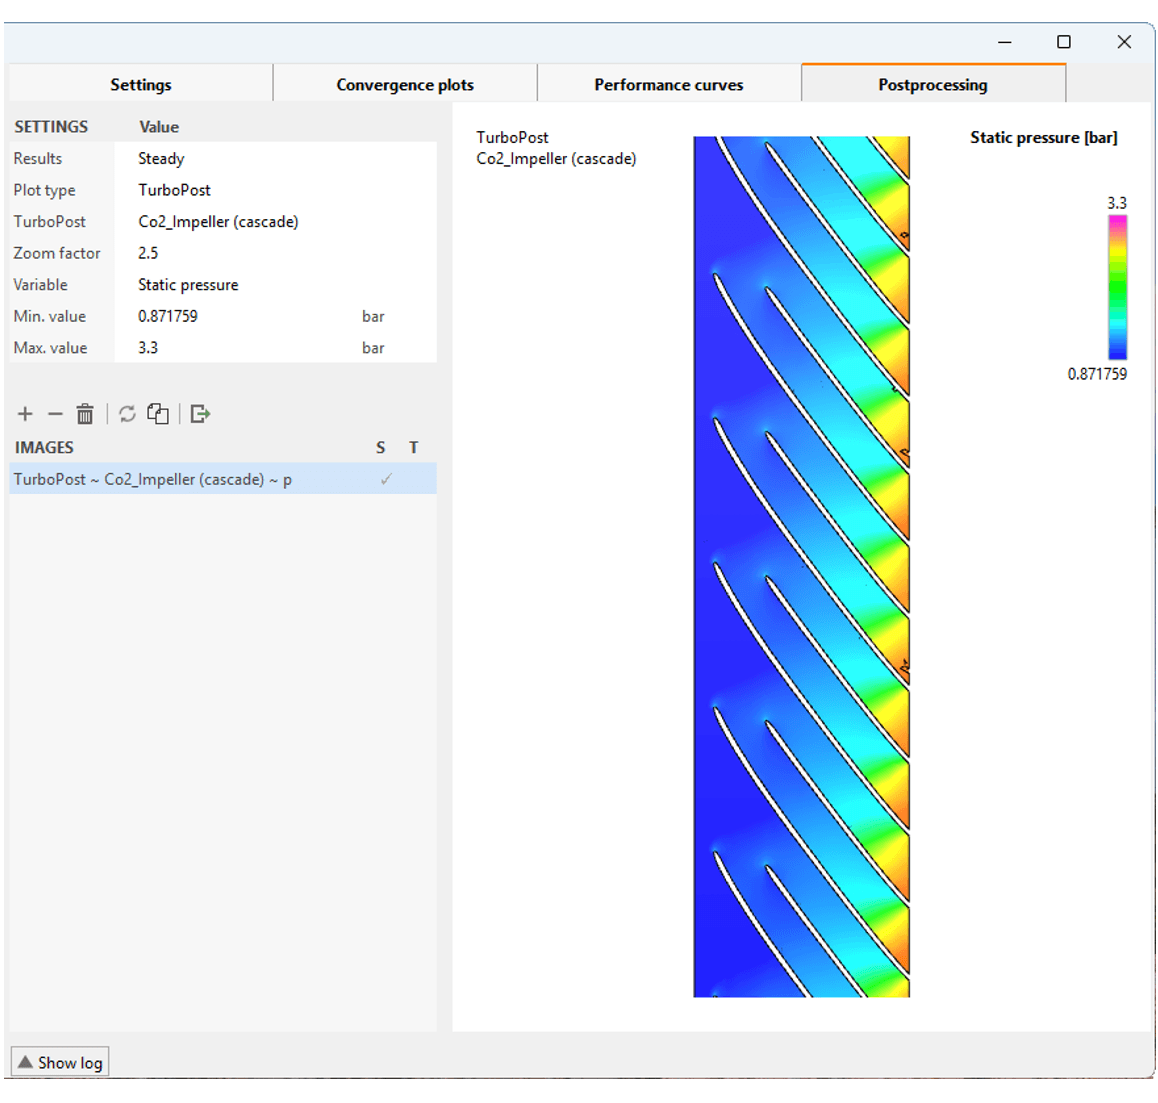
Task: Go to the Performance curves tab
Action: [x=669, y=85]
